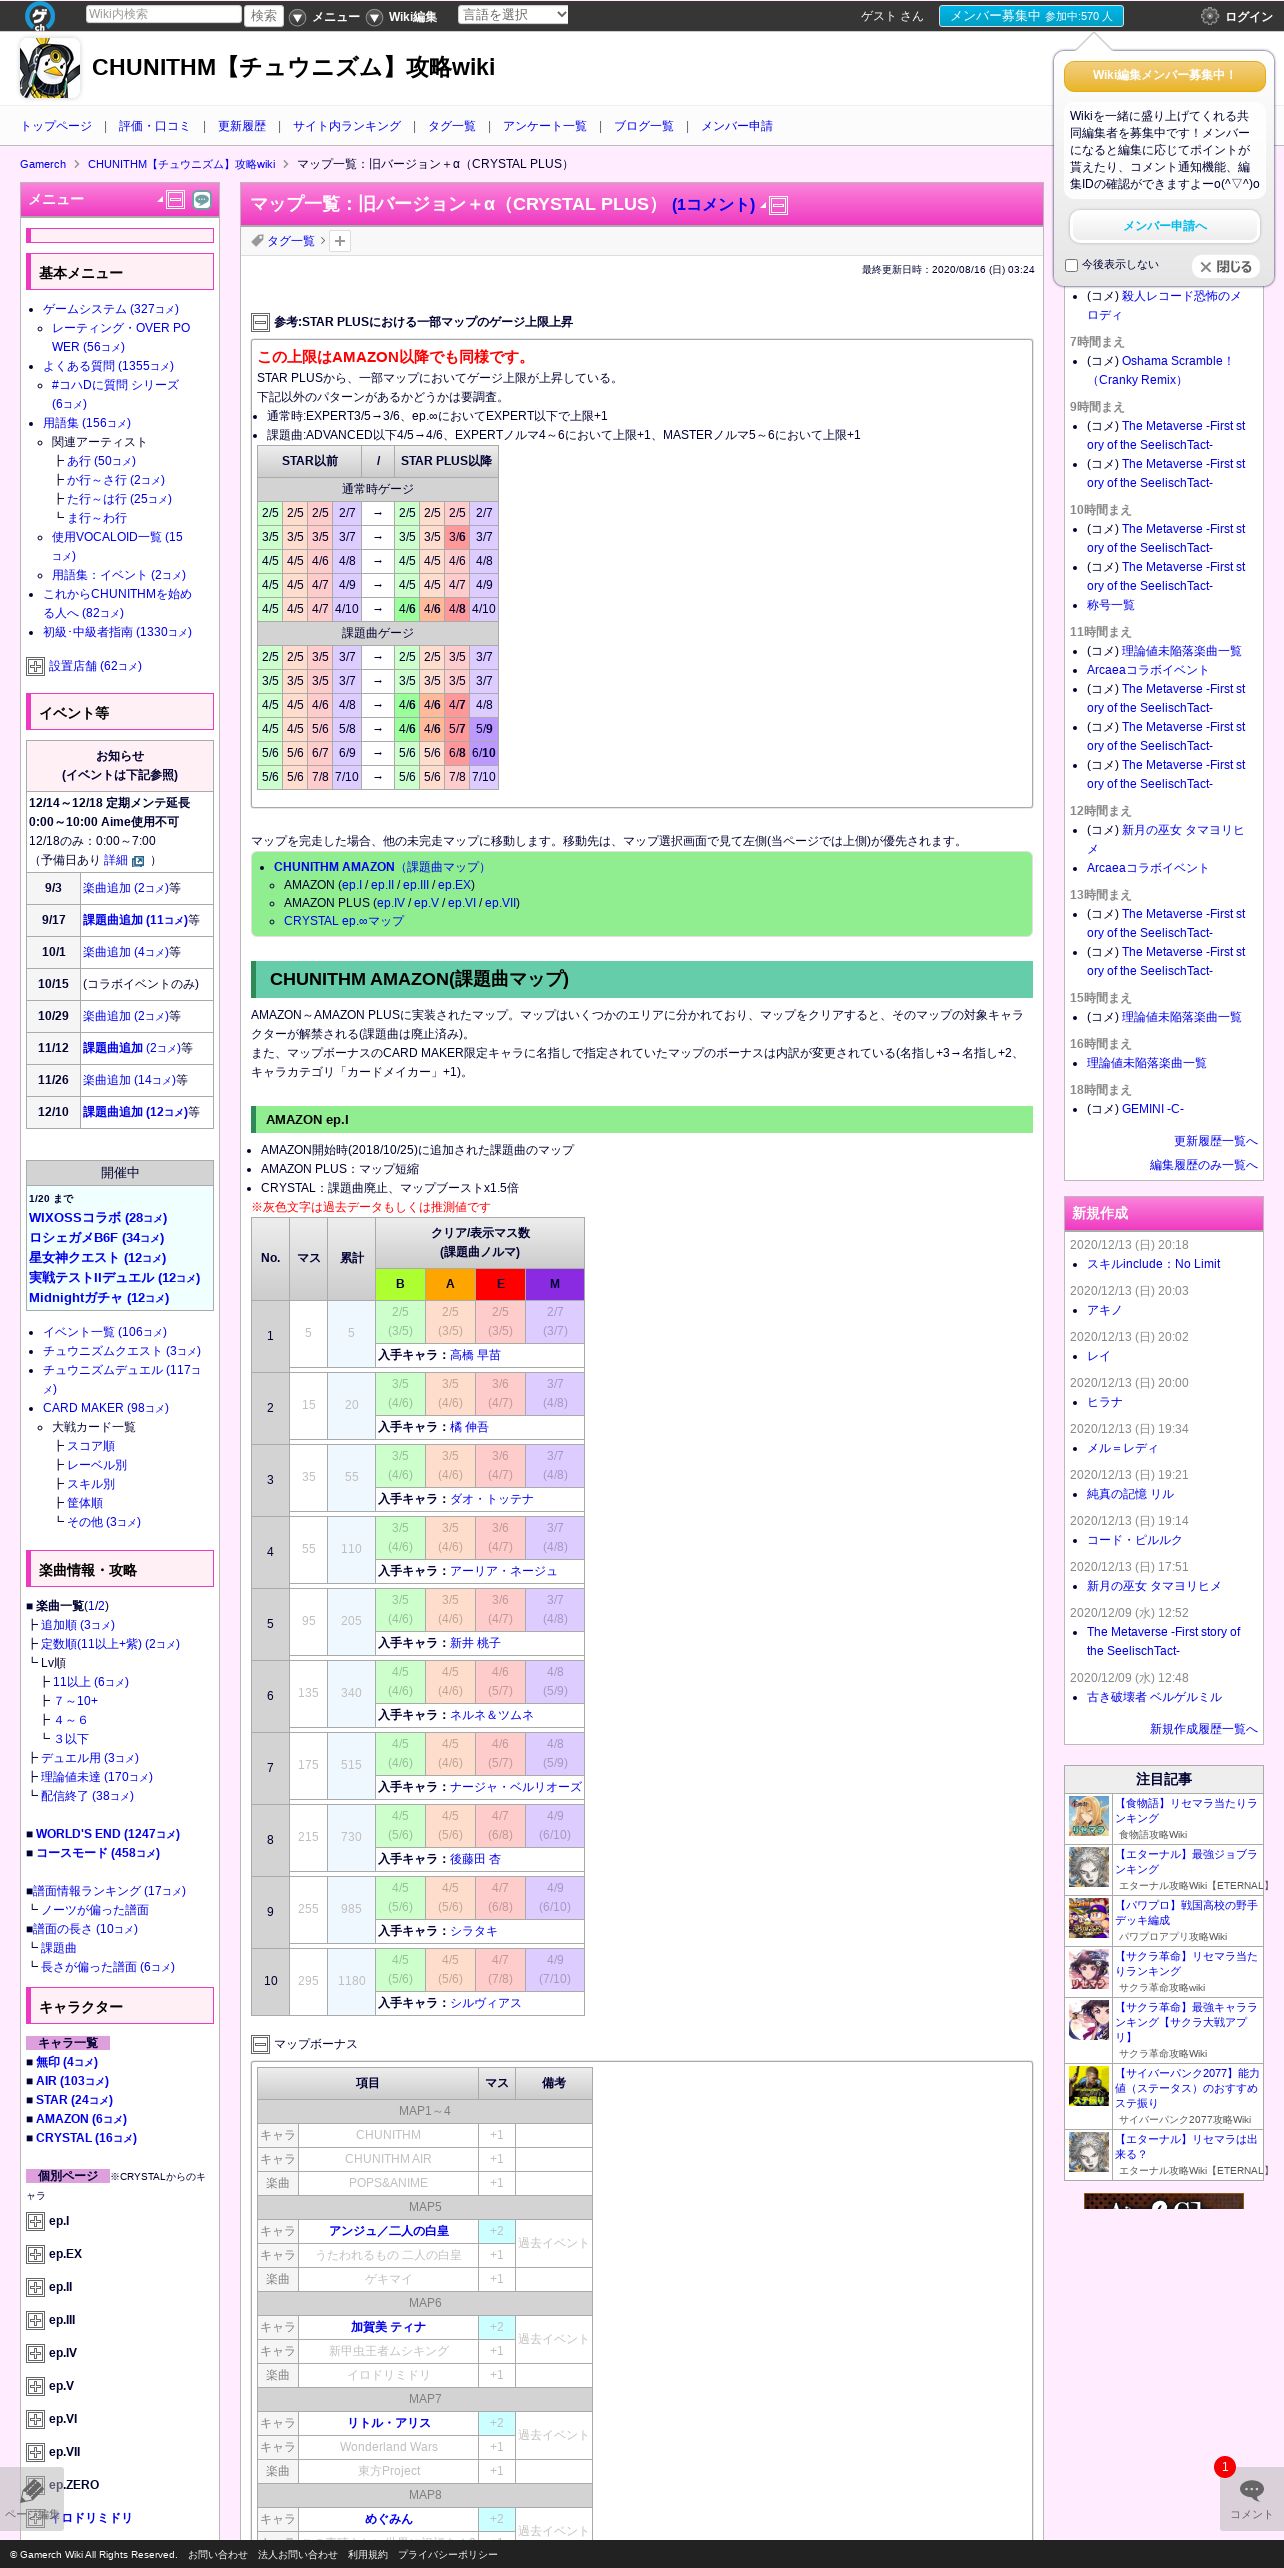
Task: Open the 言語を選択 language dropdown
Action: (514, 15)
